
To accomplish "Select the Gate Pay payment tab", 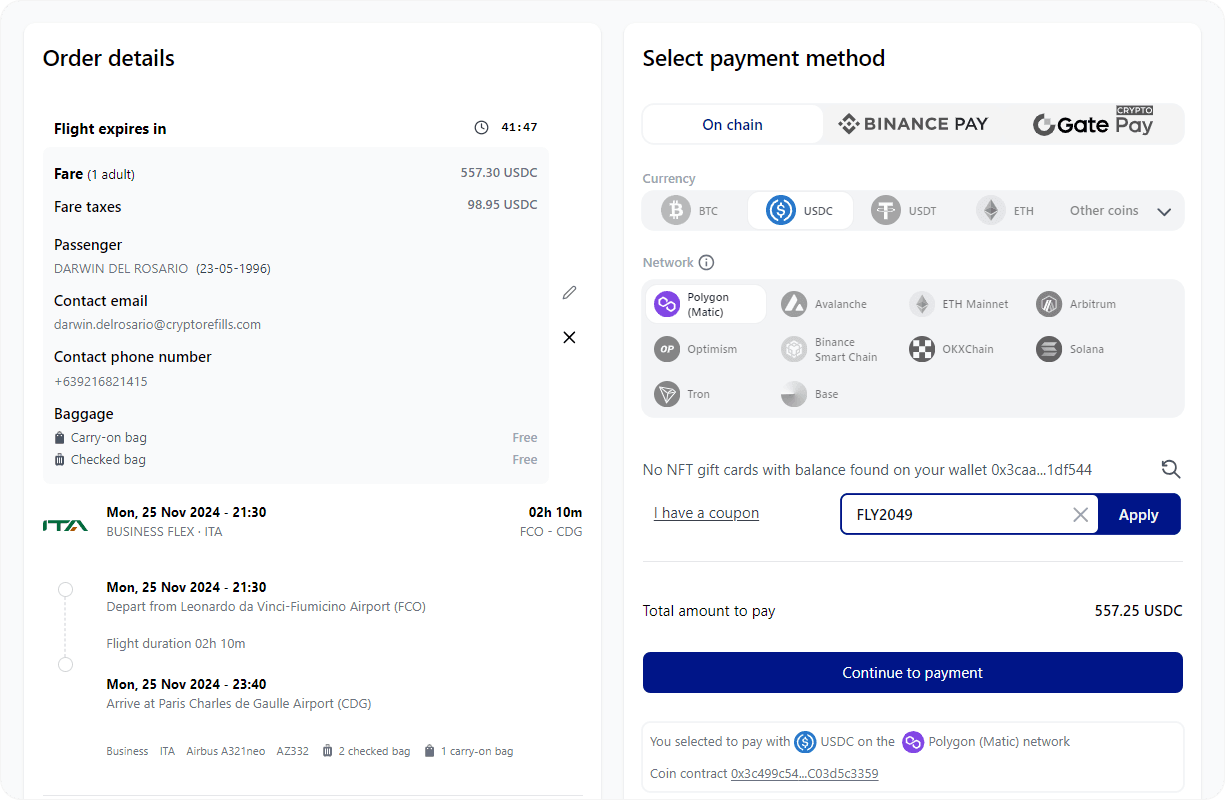I will [1093, 123].
